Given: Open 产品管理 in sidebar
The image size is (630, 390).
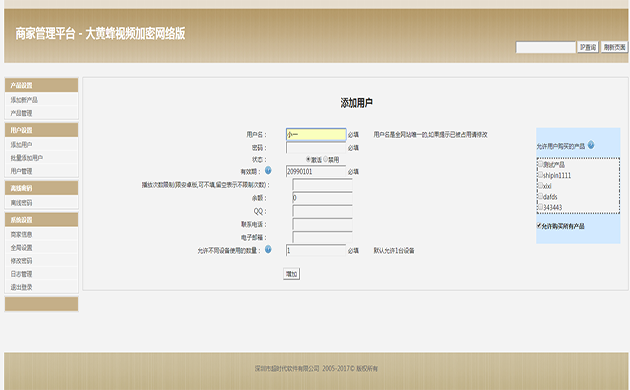Looking at the screenshot, I should [21, 113].
